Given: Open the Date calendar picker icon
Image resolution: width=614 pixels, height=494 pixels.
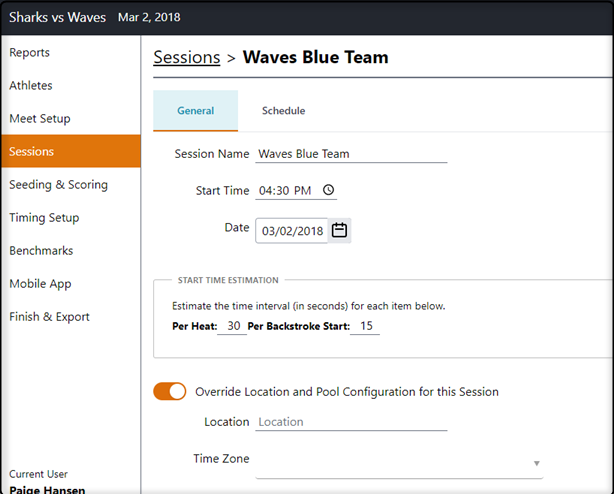Looking at the screenshot, I should coord(339,230).
